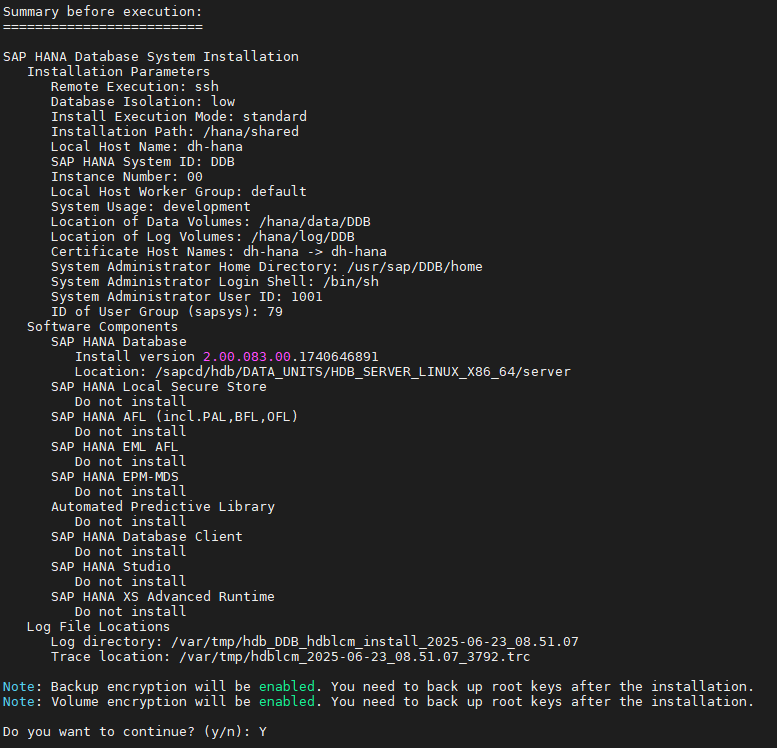
Task: Click 'Automated Predictive Library' line
Action: click(x=163, y=506)
